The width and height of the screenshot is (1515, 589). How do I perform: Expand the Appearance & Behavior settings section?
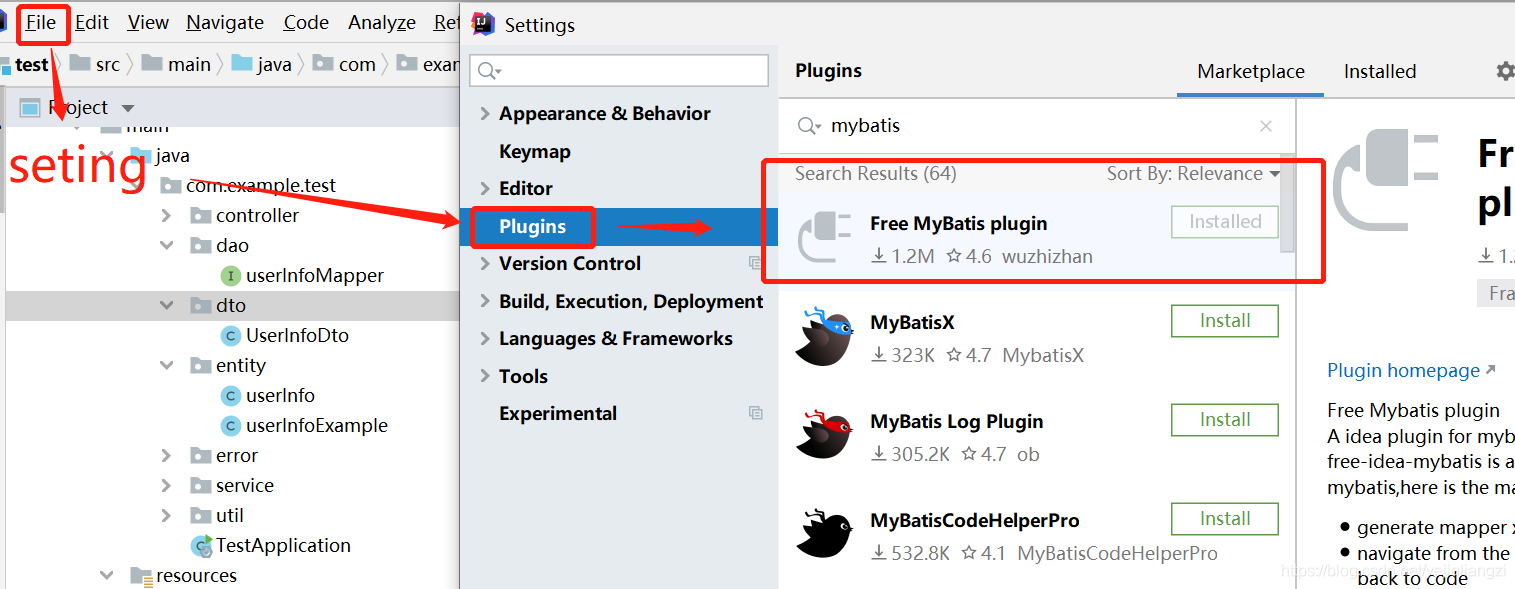486,113
